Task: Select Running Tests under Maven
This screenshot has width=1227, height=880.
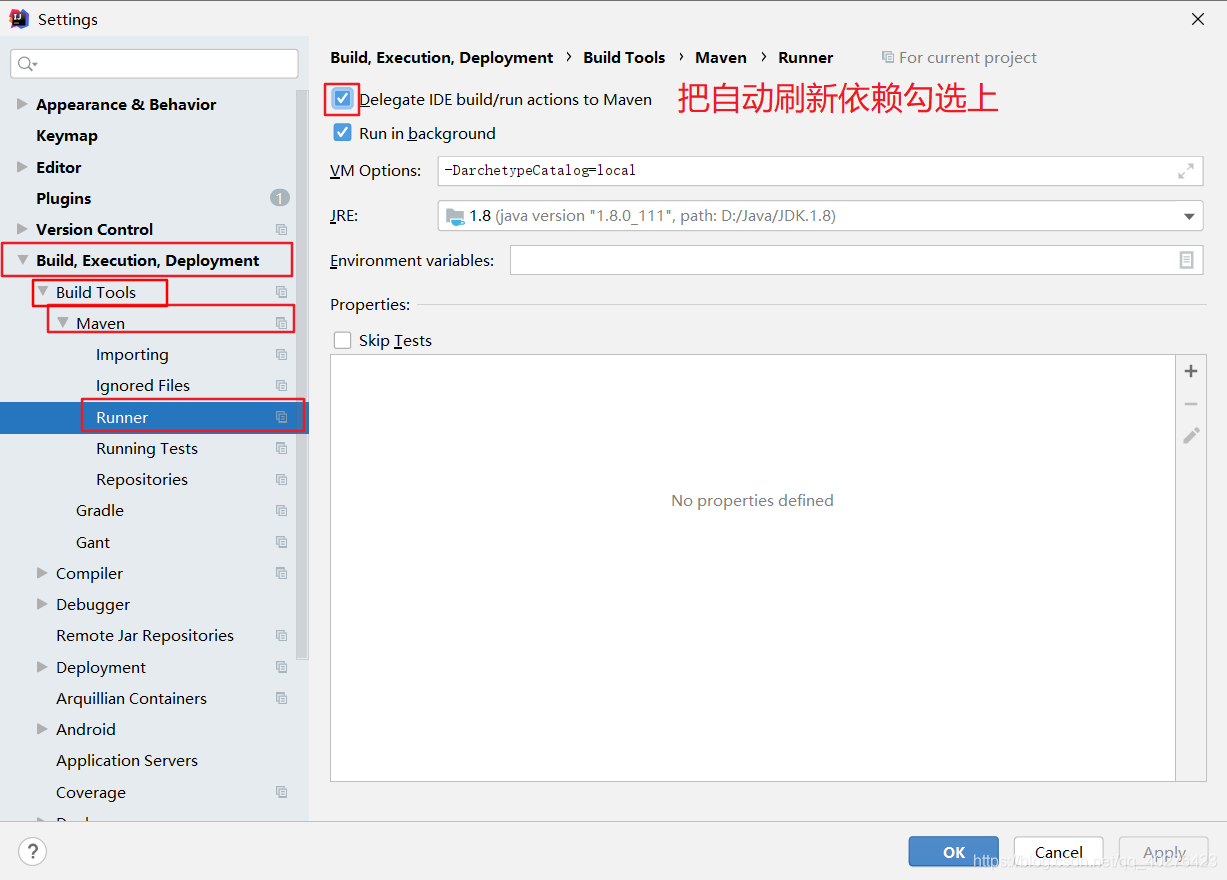Action: [147, 449]
